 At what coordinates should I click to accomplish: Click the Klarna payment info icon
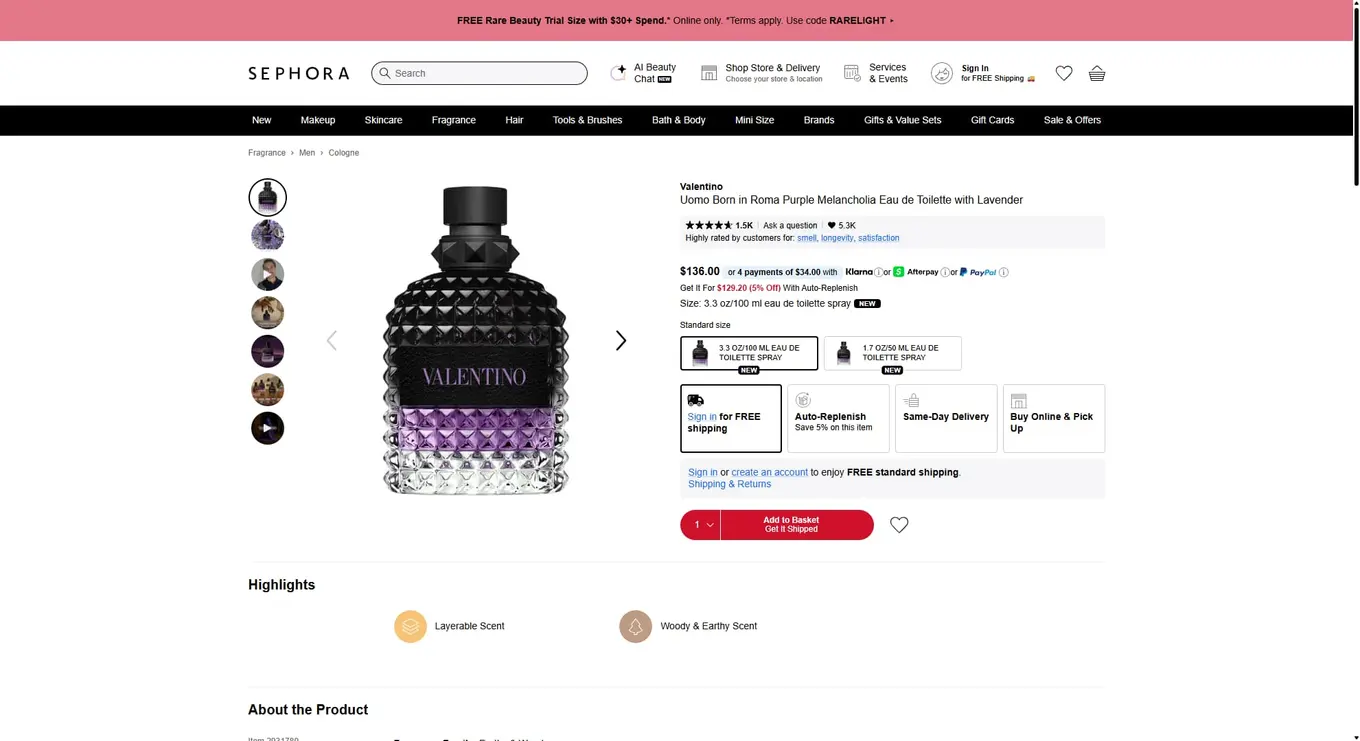click(880, 271)
